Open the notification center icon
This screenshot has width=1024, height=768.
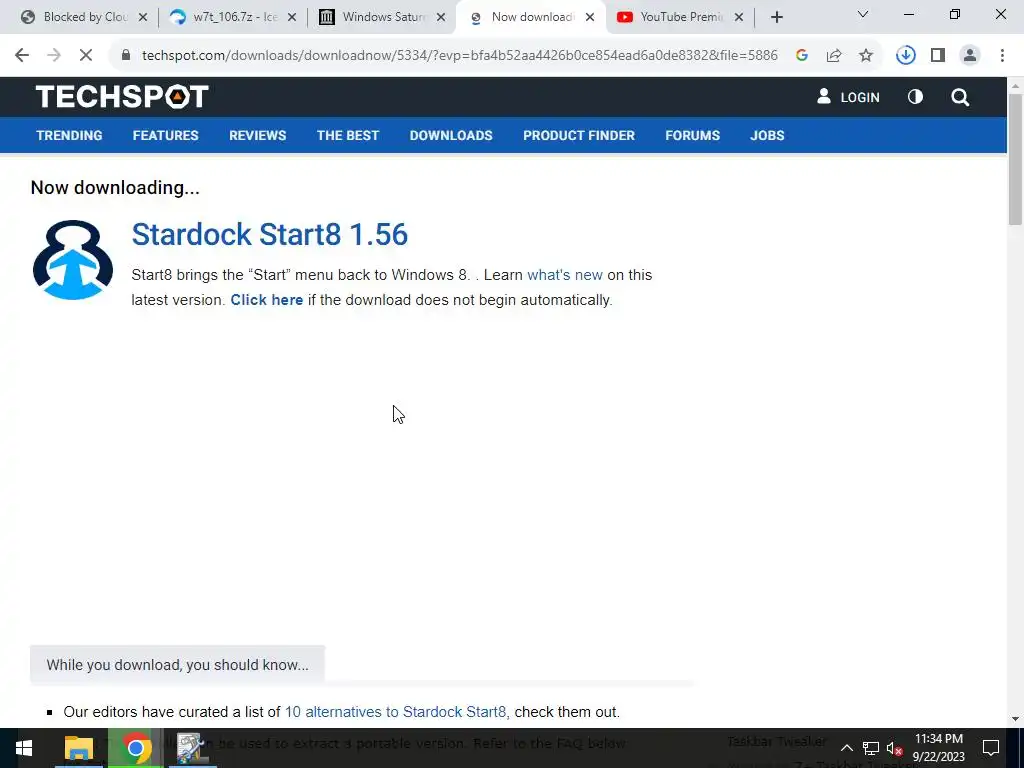click(x=991, y=748)
